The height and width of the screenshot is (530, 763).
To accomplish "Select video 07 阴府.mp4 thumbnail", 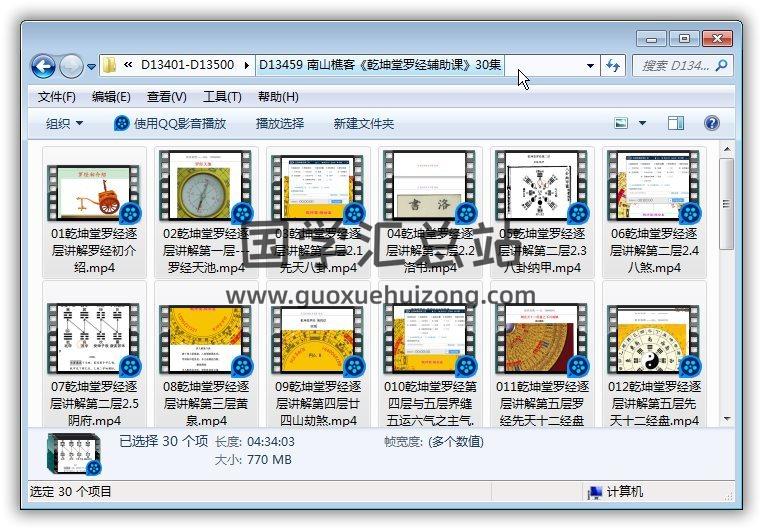I will 93,339.
